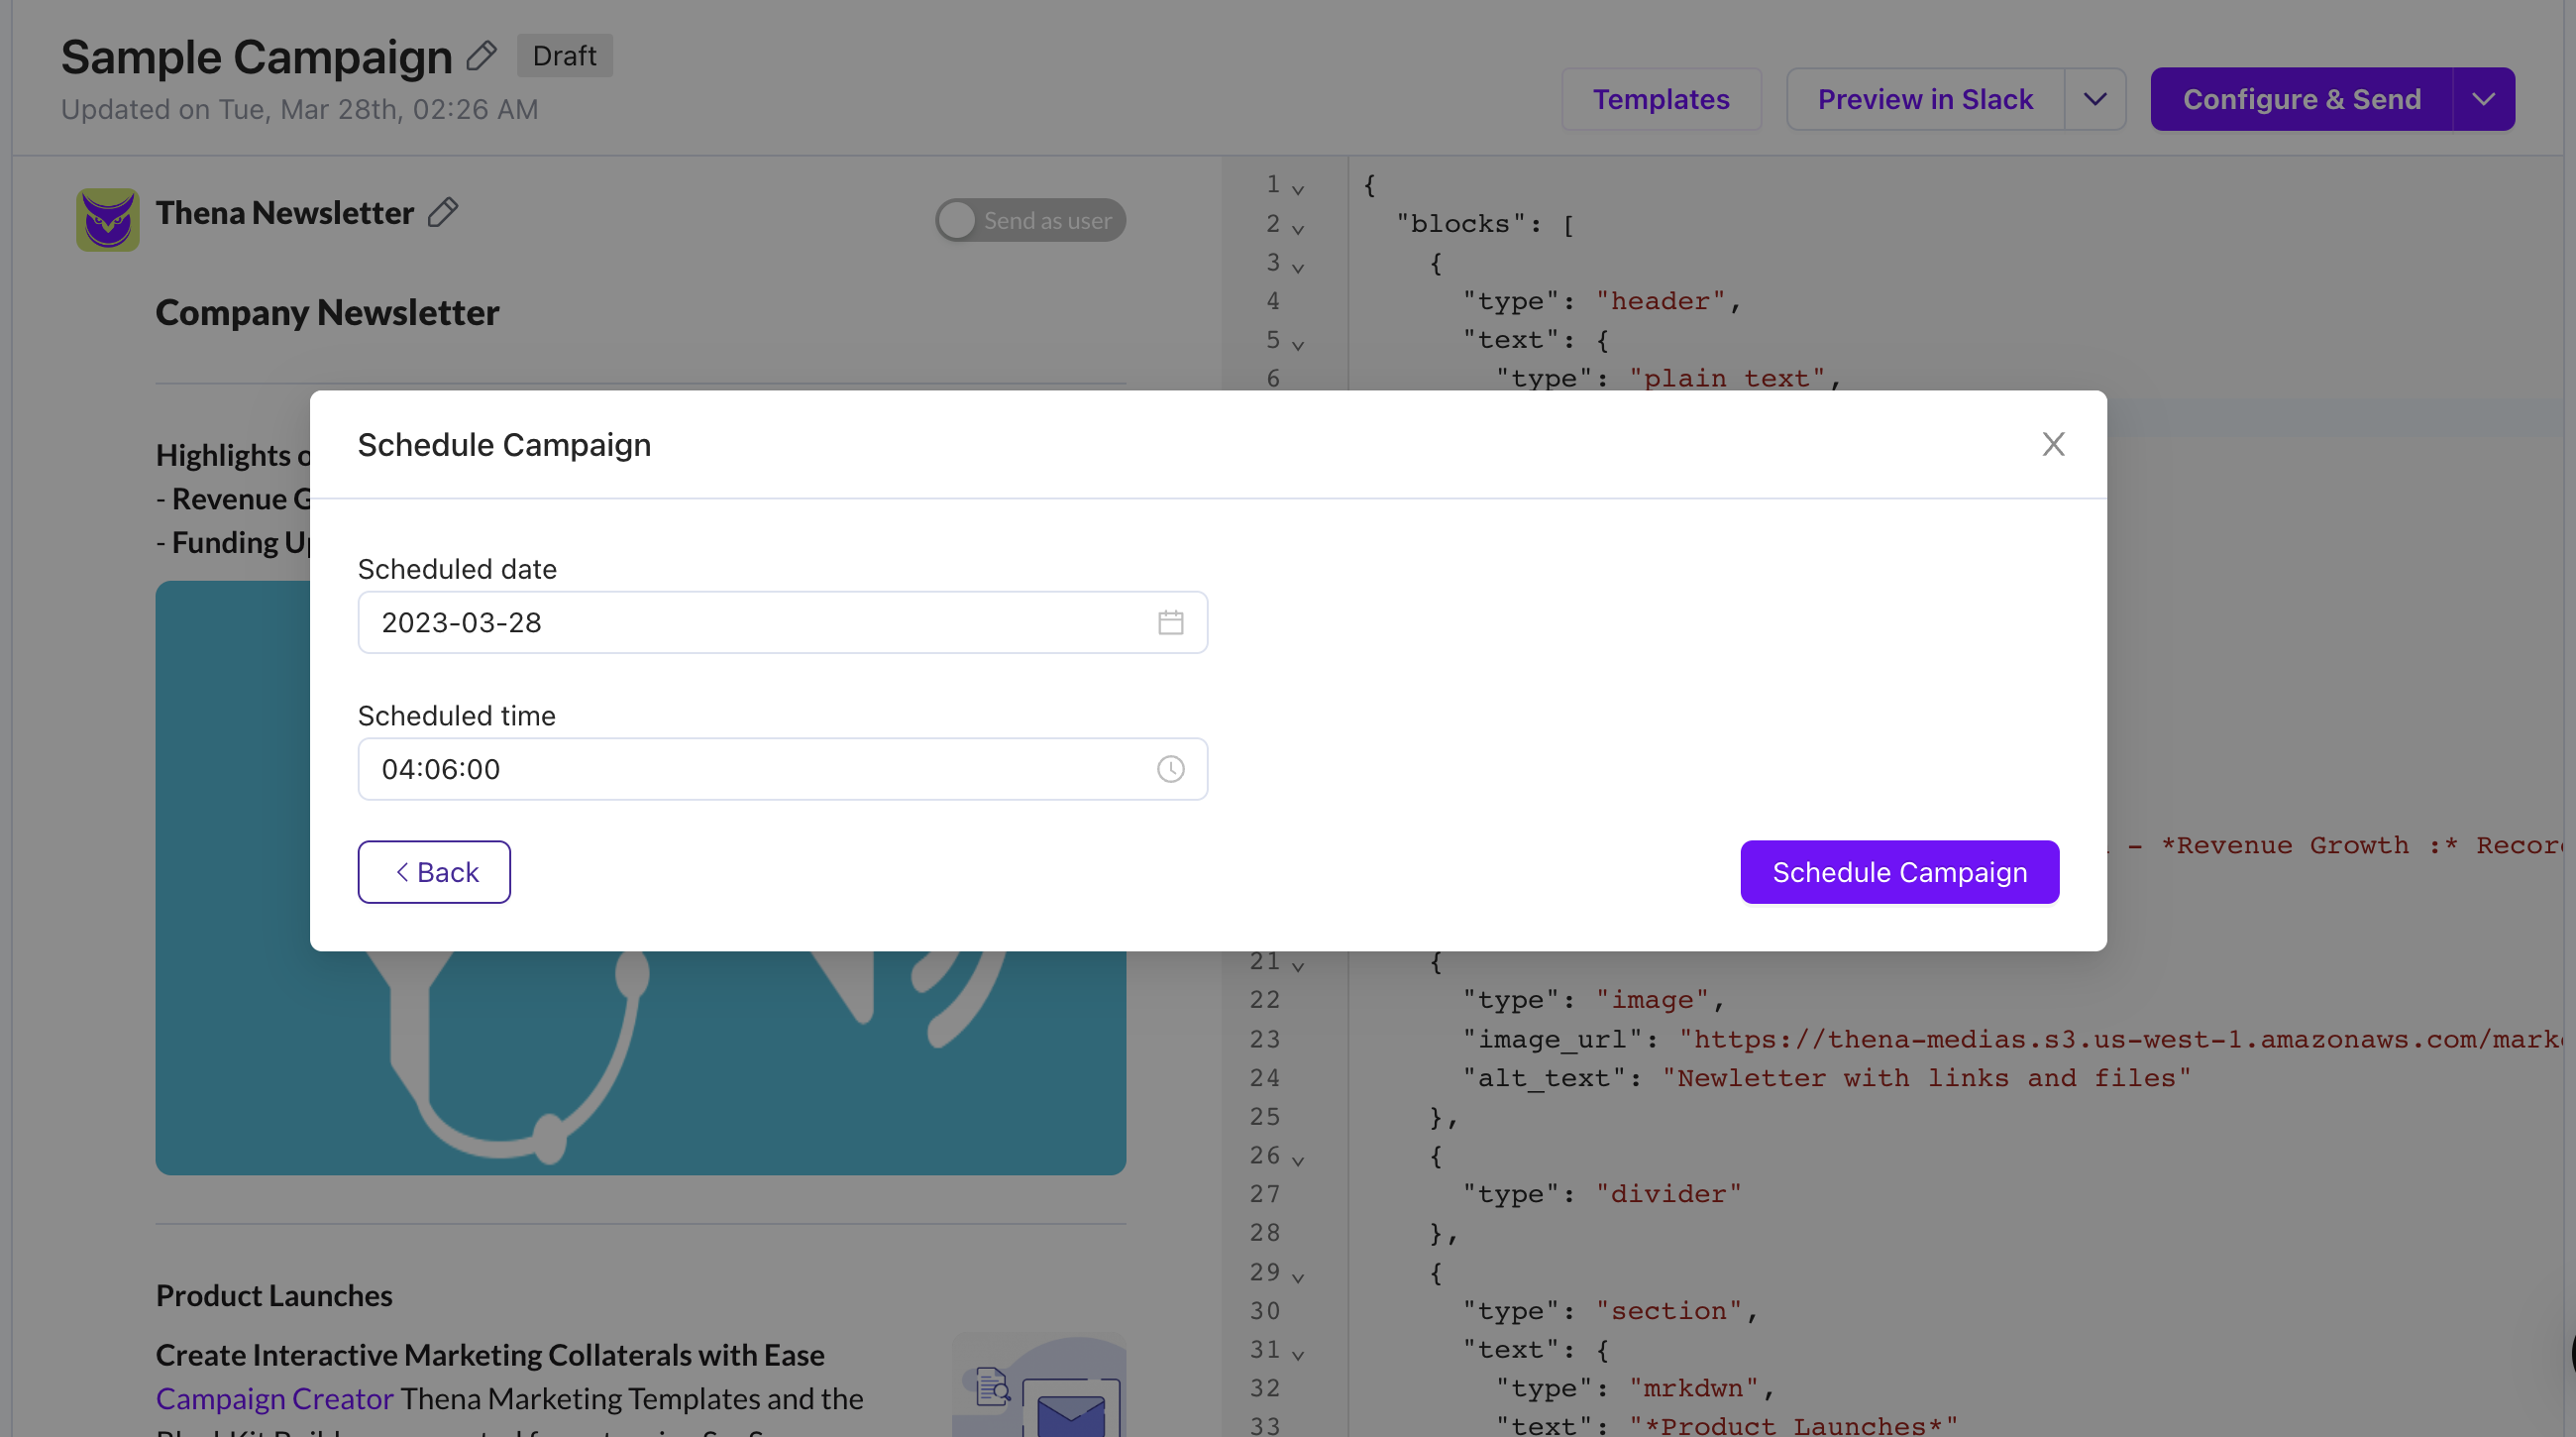Click the Preview in Slack button

coord(1925,99)
